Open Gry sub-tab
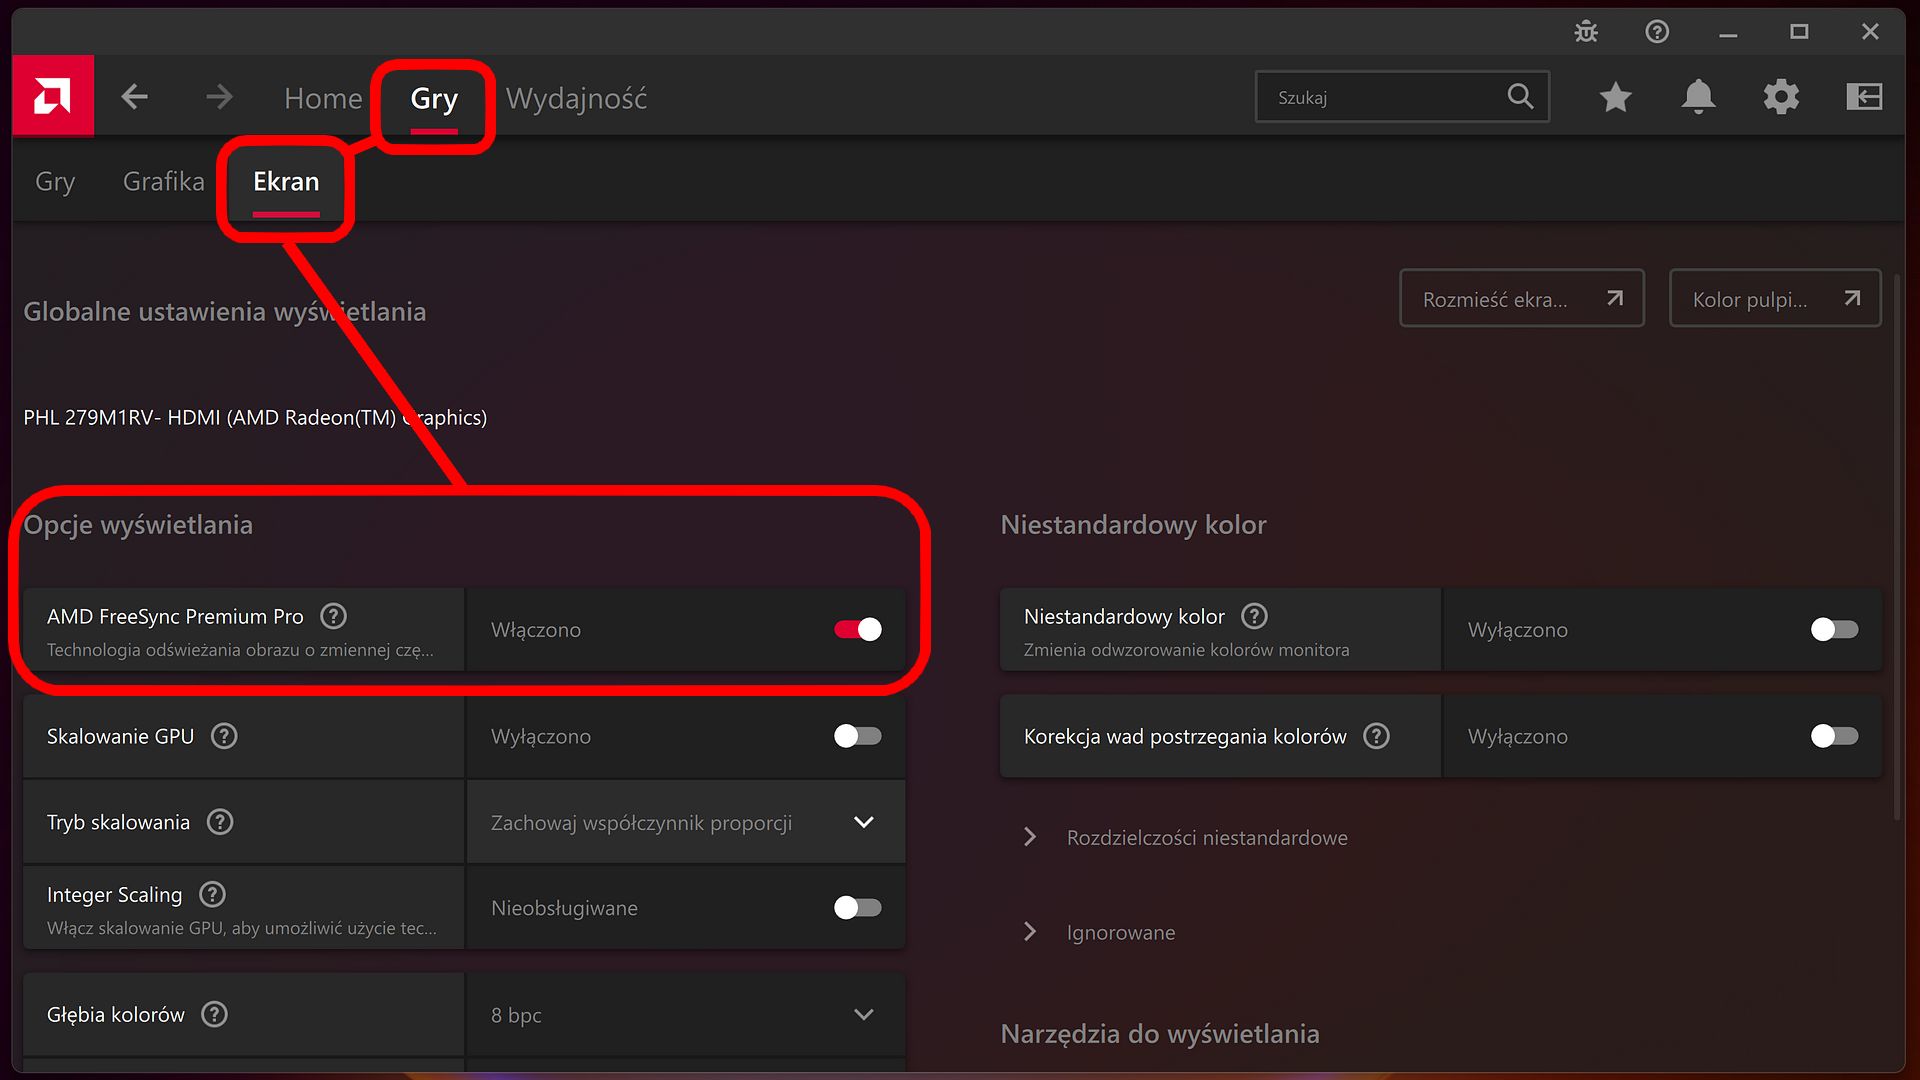 pos(55,181)
